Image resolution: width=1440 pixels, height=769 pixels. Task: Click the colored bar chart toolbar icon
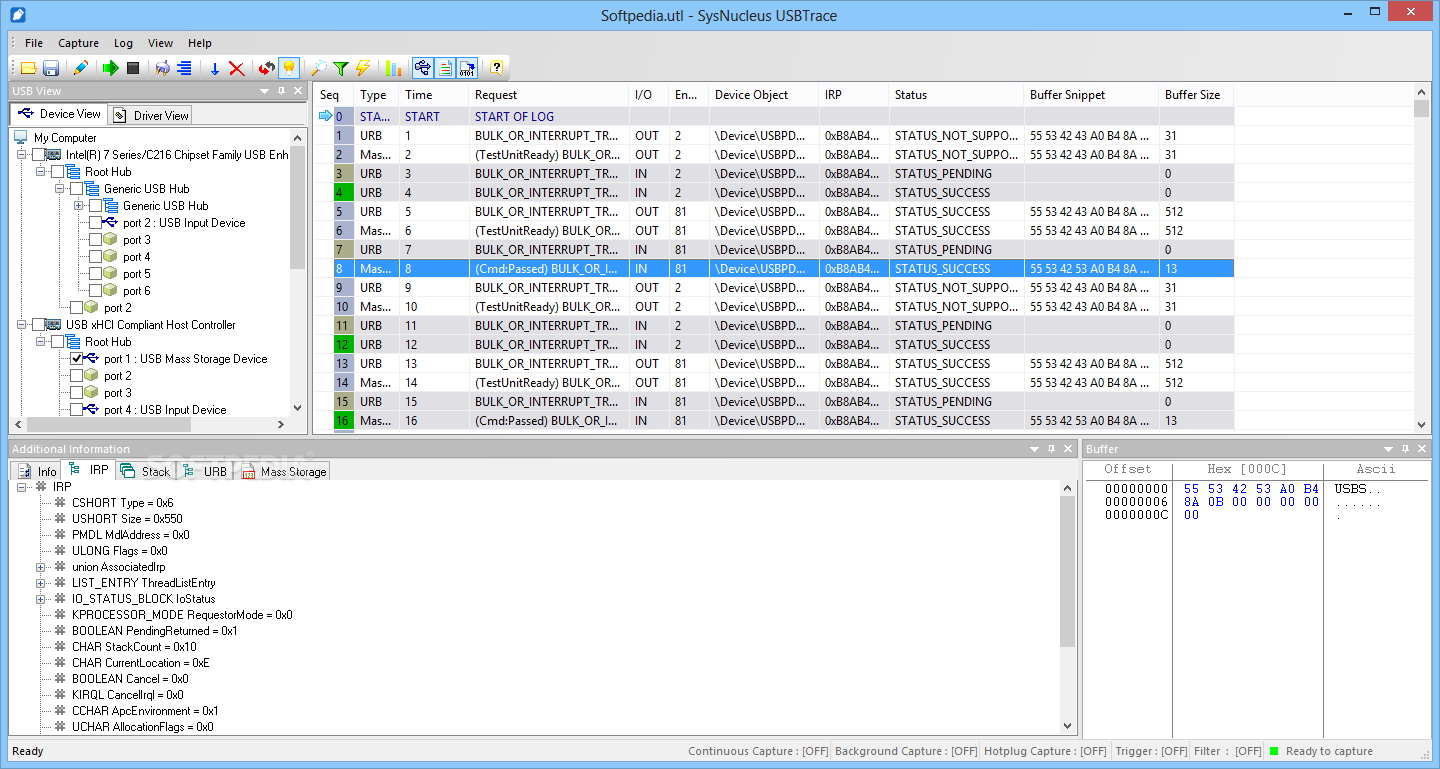tap(393, 68)
